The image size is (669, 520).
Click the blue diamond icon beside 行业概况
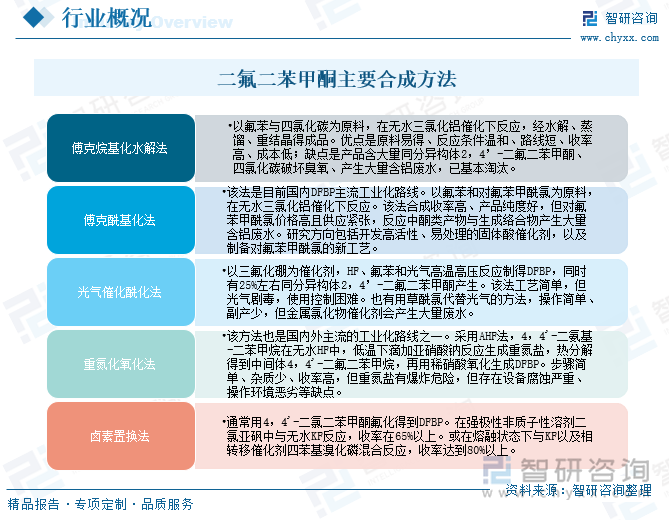[33, 17]
